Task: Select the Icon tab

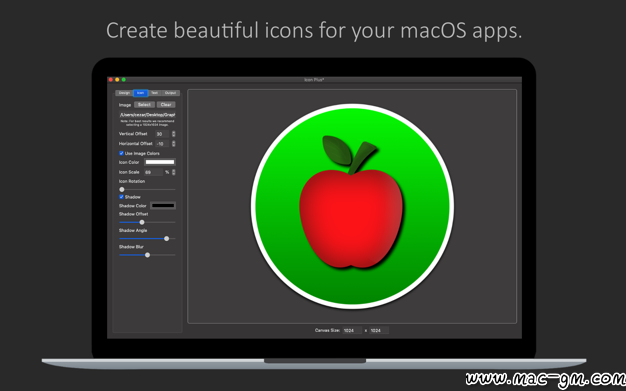Action: [x=141, y=93]
